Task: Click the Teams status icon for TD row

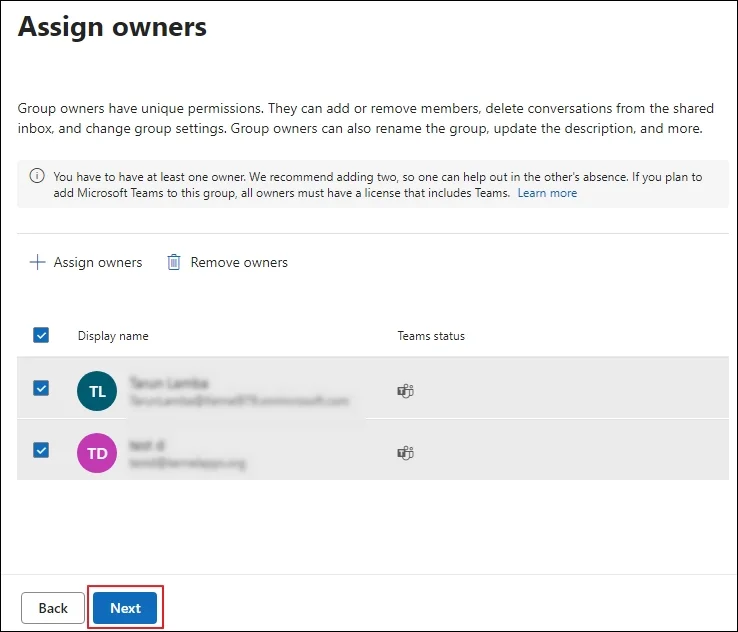Action: pyautogui.click(x=405, y=453)
